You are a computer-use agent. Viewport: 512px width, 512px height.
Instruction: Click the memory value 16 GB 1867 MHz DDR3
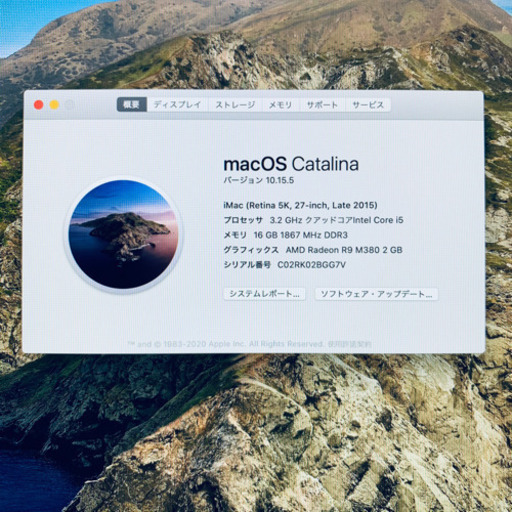click(301, 235)
